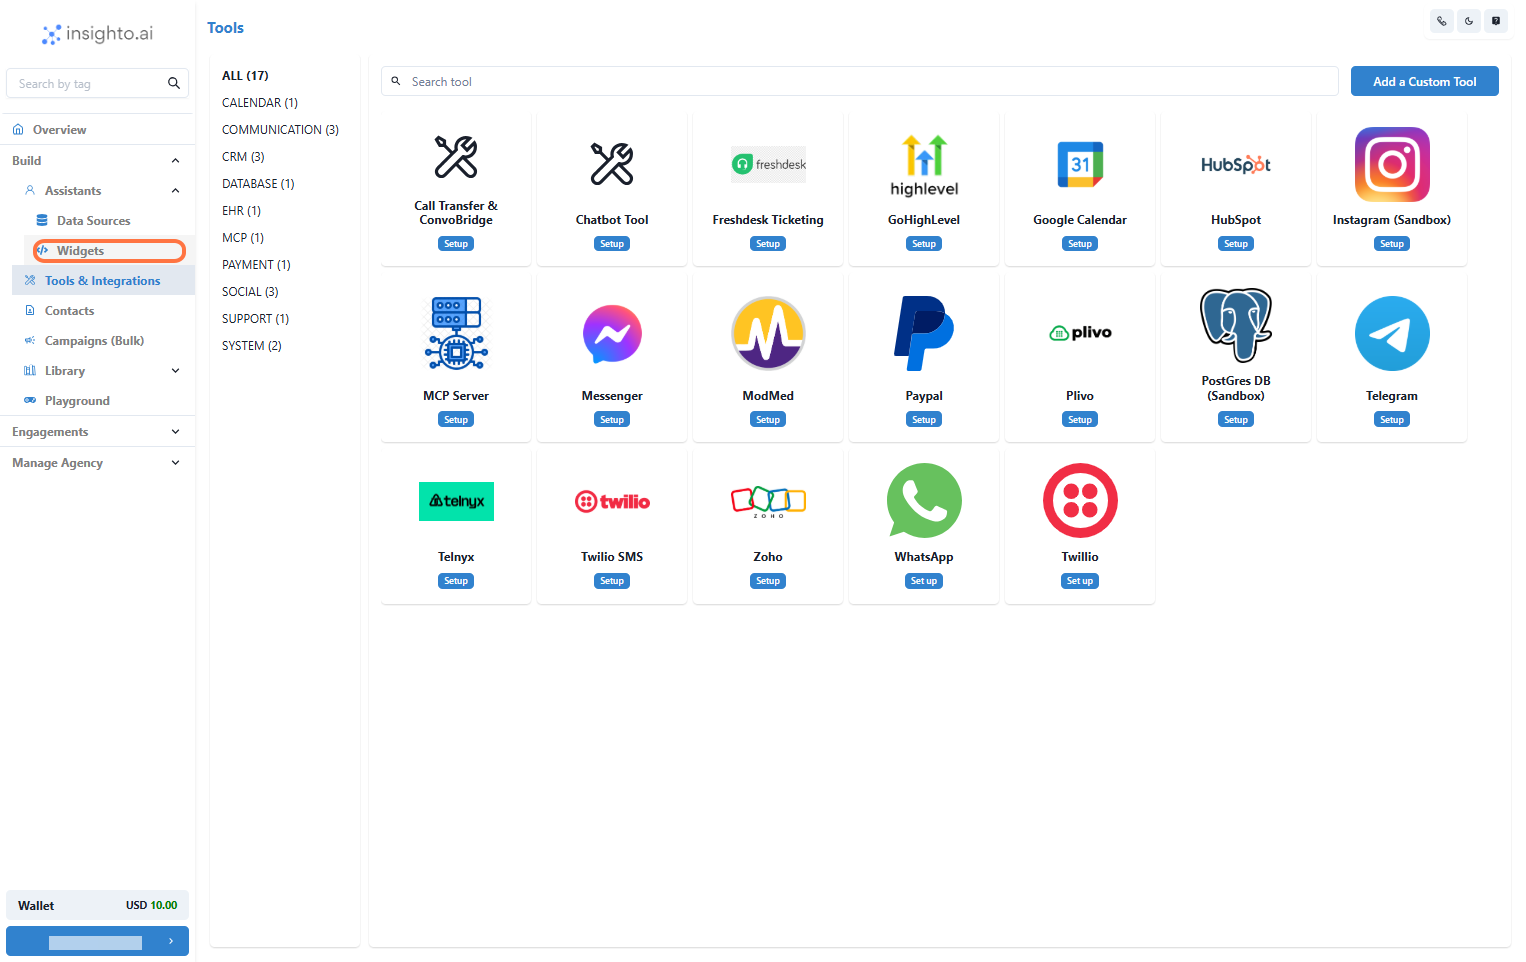
Task: Filter tools by ALL (17)
Action: click(x=245, y=76)
